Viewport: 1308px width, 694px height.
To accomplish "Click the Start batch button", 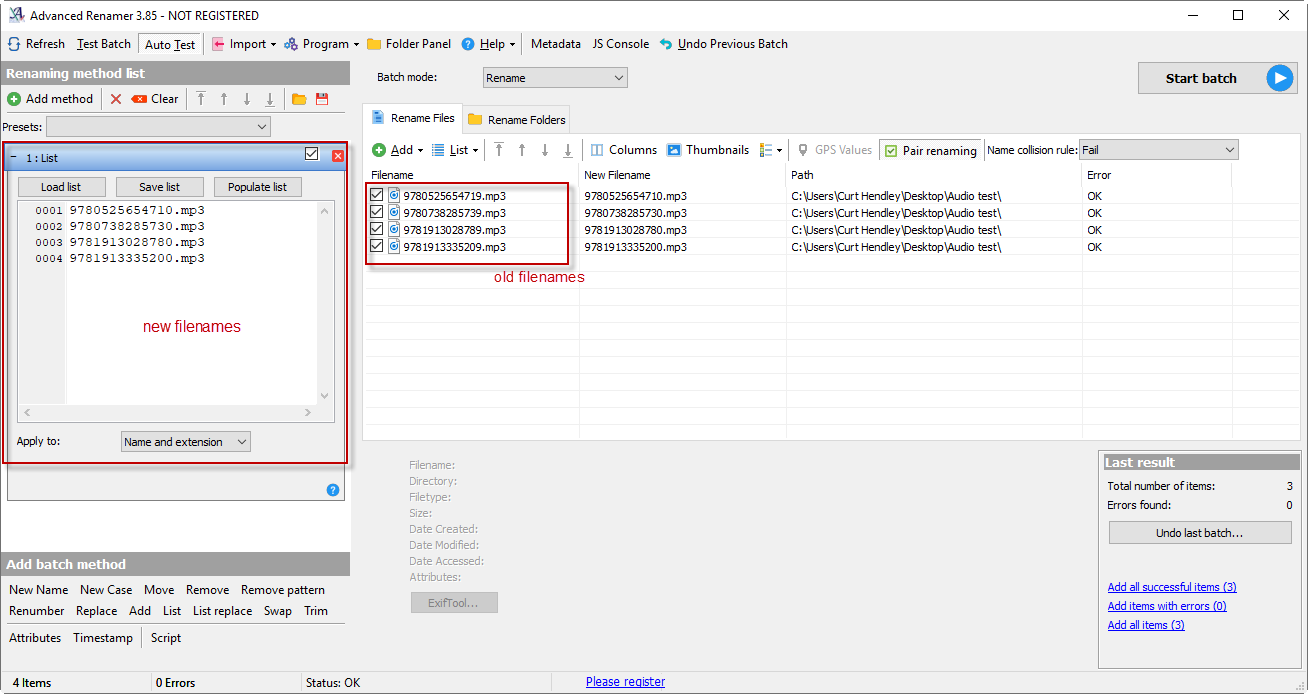I will pos(1217,78).
